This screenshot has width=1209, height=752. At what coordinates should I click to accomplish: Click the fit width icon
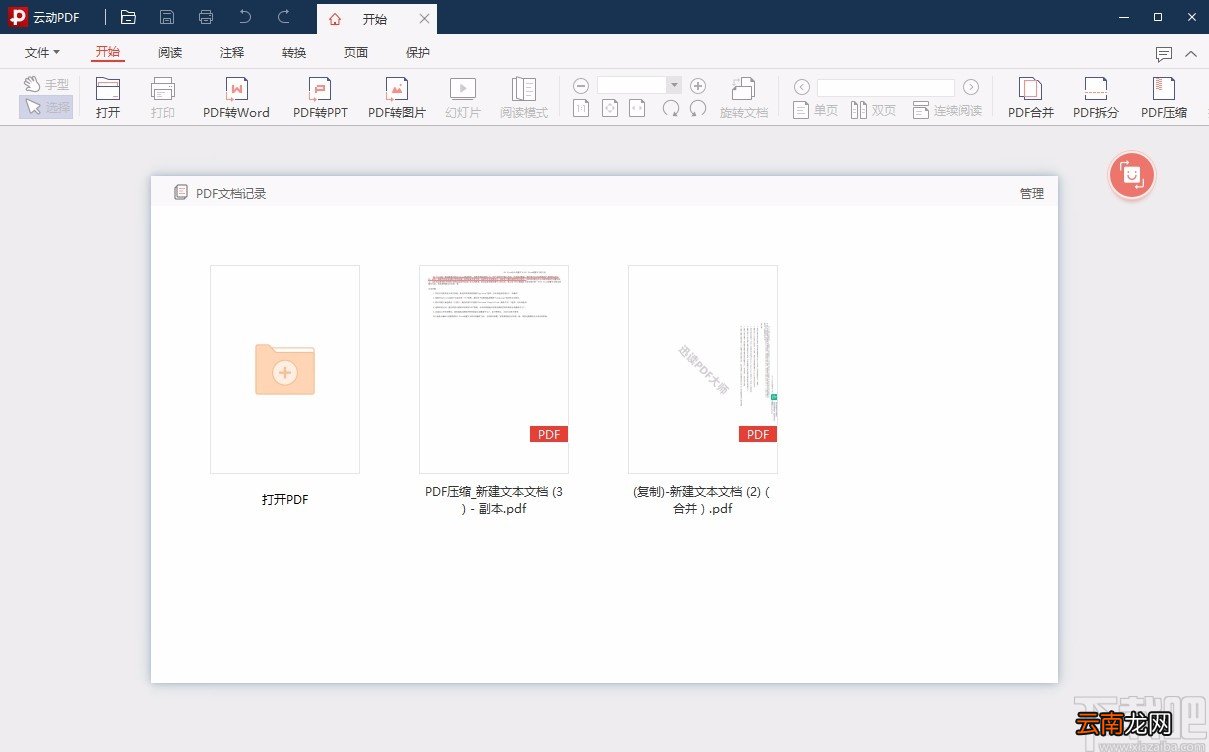[x=638, y=108]
